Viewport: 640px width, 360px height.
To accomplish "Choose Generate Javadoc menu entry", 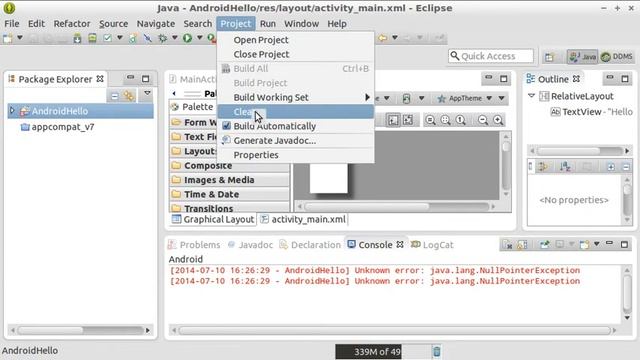I will coord(296,140).
